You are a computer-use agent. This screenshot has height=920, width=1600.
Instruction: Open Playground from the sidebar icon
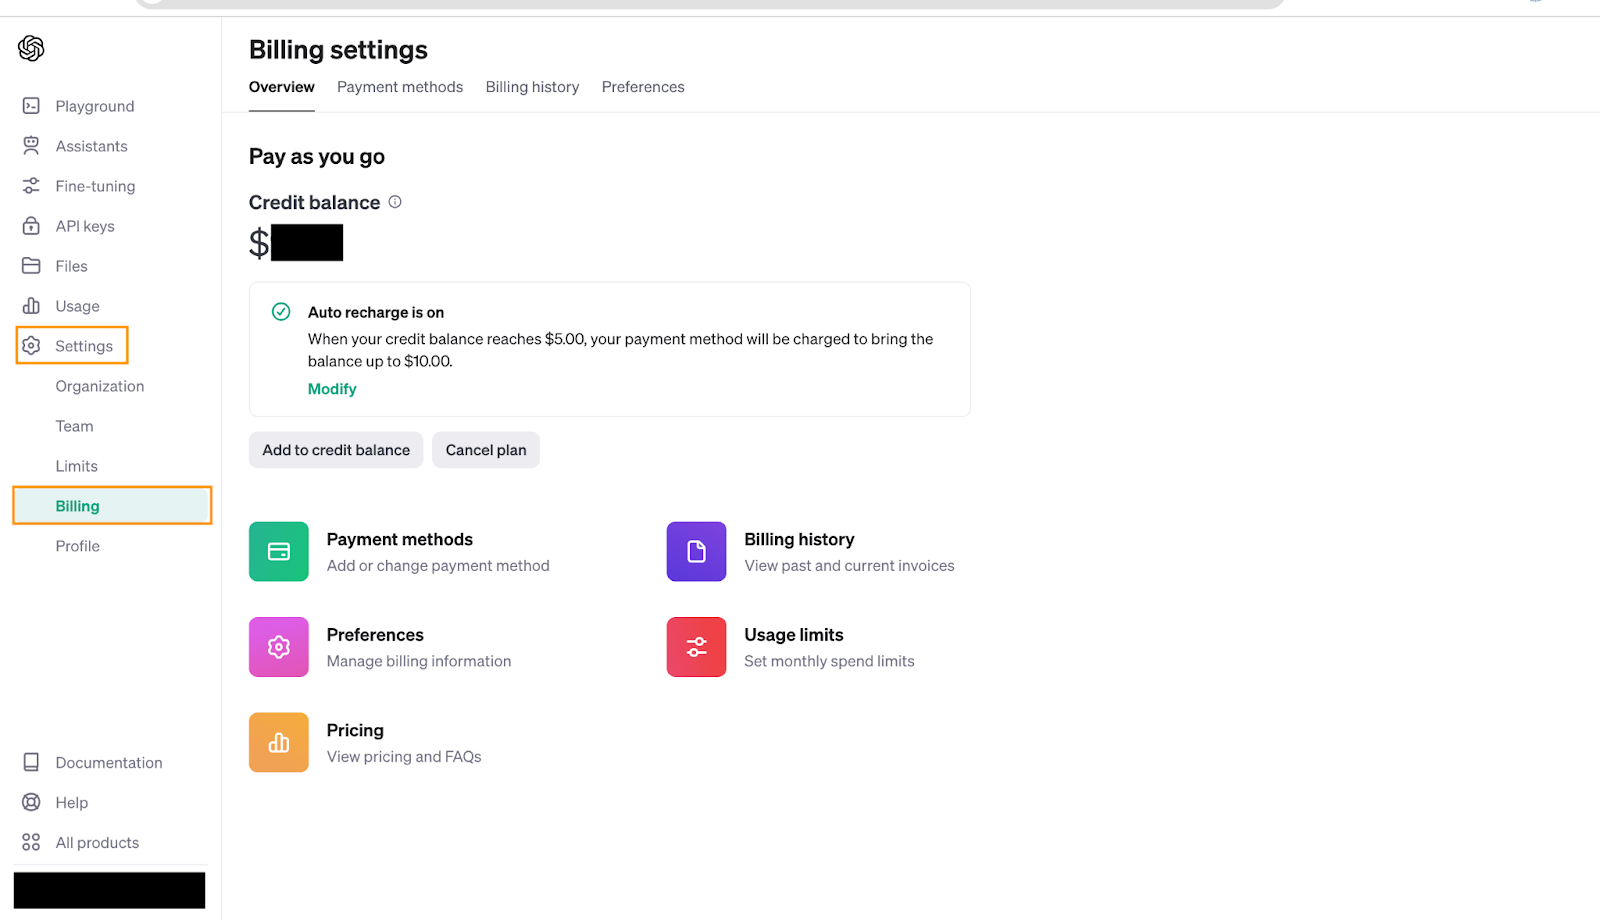(x=31, y=106)
